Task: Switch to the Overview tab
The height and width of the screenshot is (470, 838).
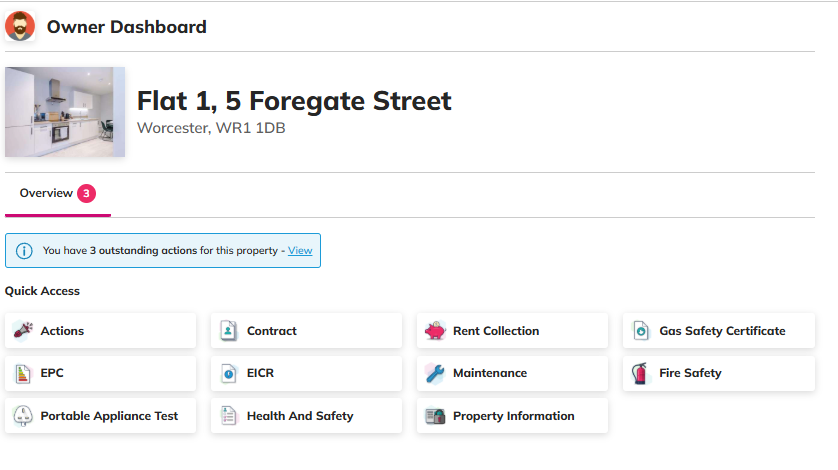Action: (46, 193)
